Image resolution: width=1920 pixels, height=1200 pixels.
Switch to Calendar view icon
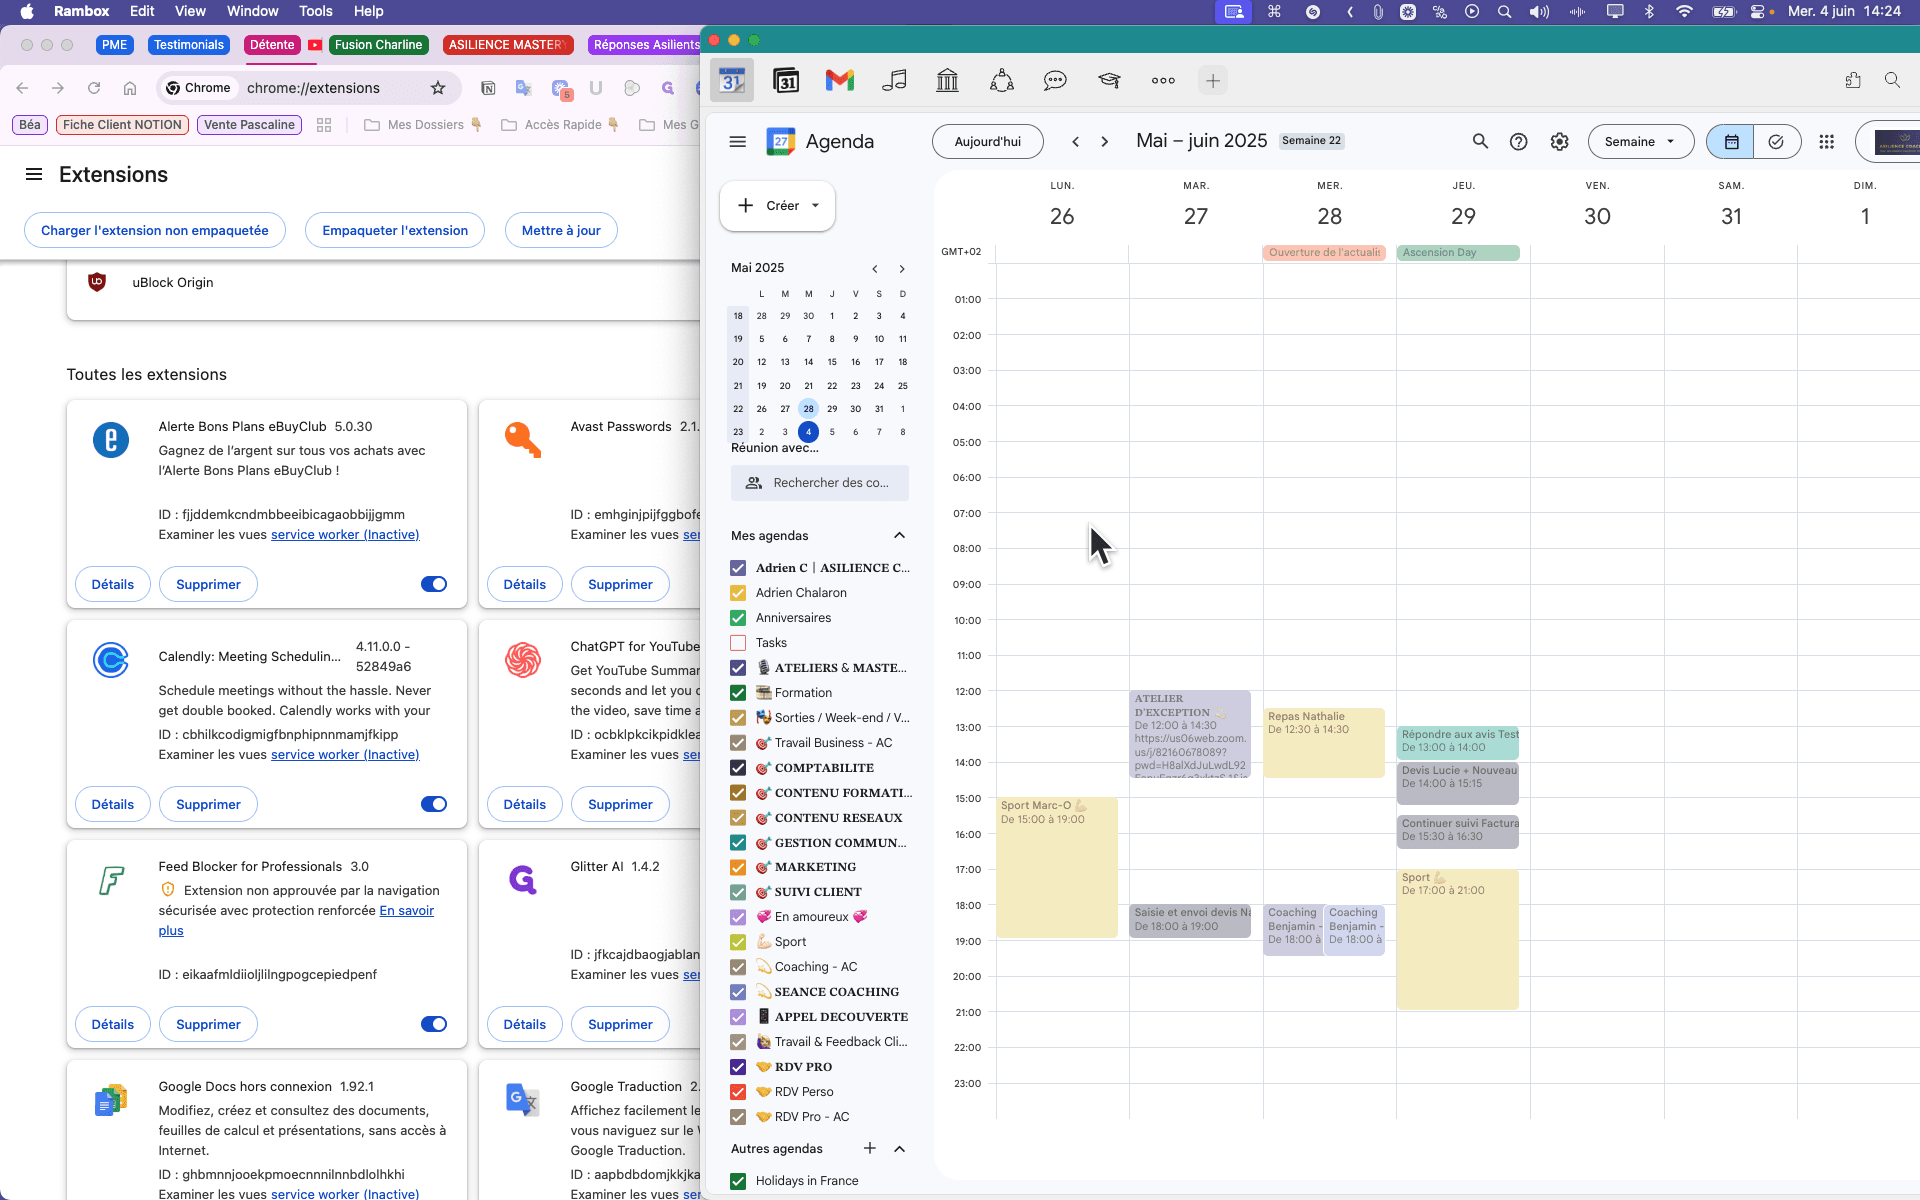[x=1732, y=142]
